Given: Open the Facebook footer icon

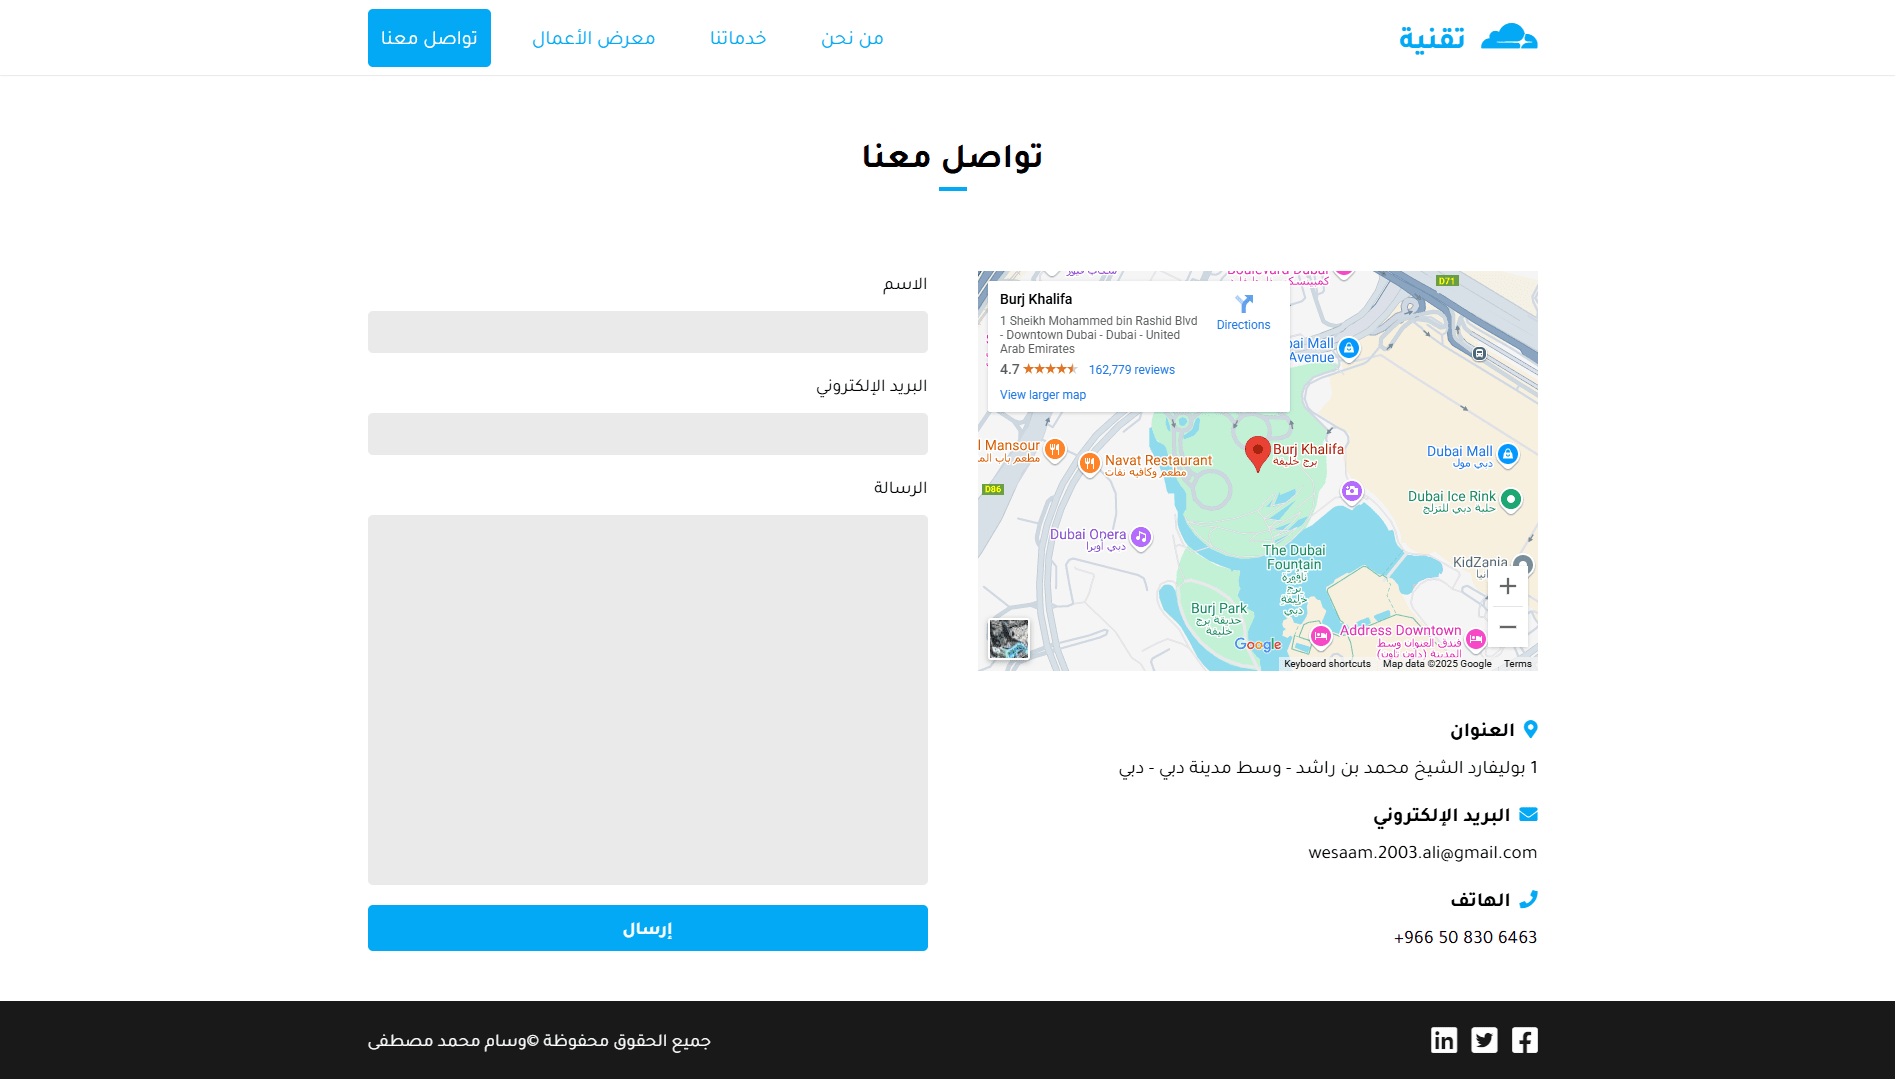Looking at the screenshot, I should (1524, 1040).
